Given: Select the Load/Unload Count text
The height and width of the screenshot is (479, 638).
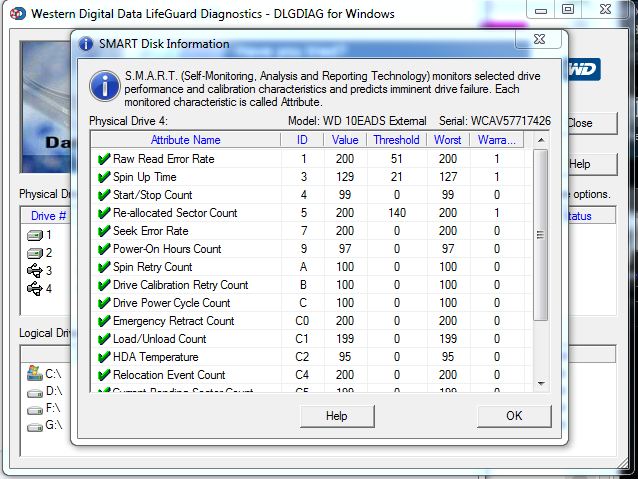Looking at the screenshot, I should 160,339.
